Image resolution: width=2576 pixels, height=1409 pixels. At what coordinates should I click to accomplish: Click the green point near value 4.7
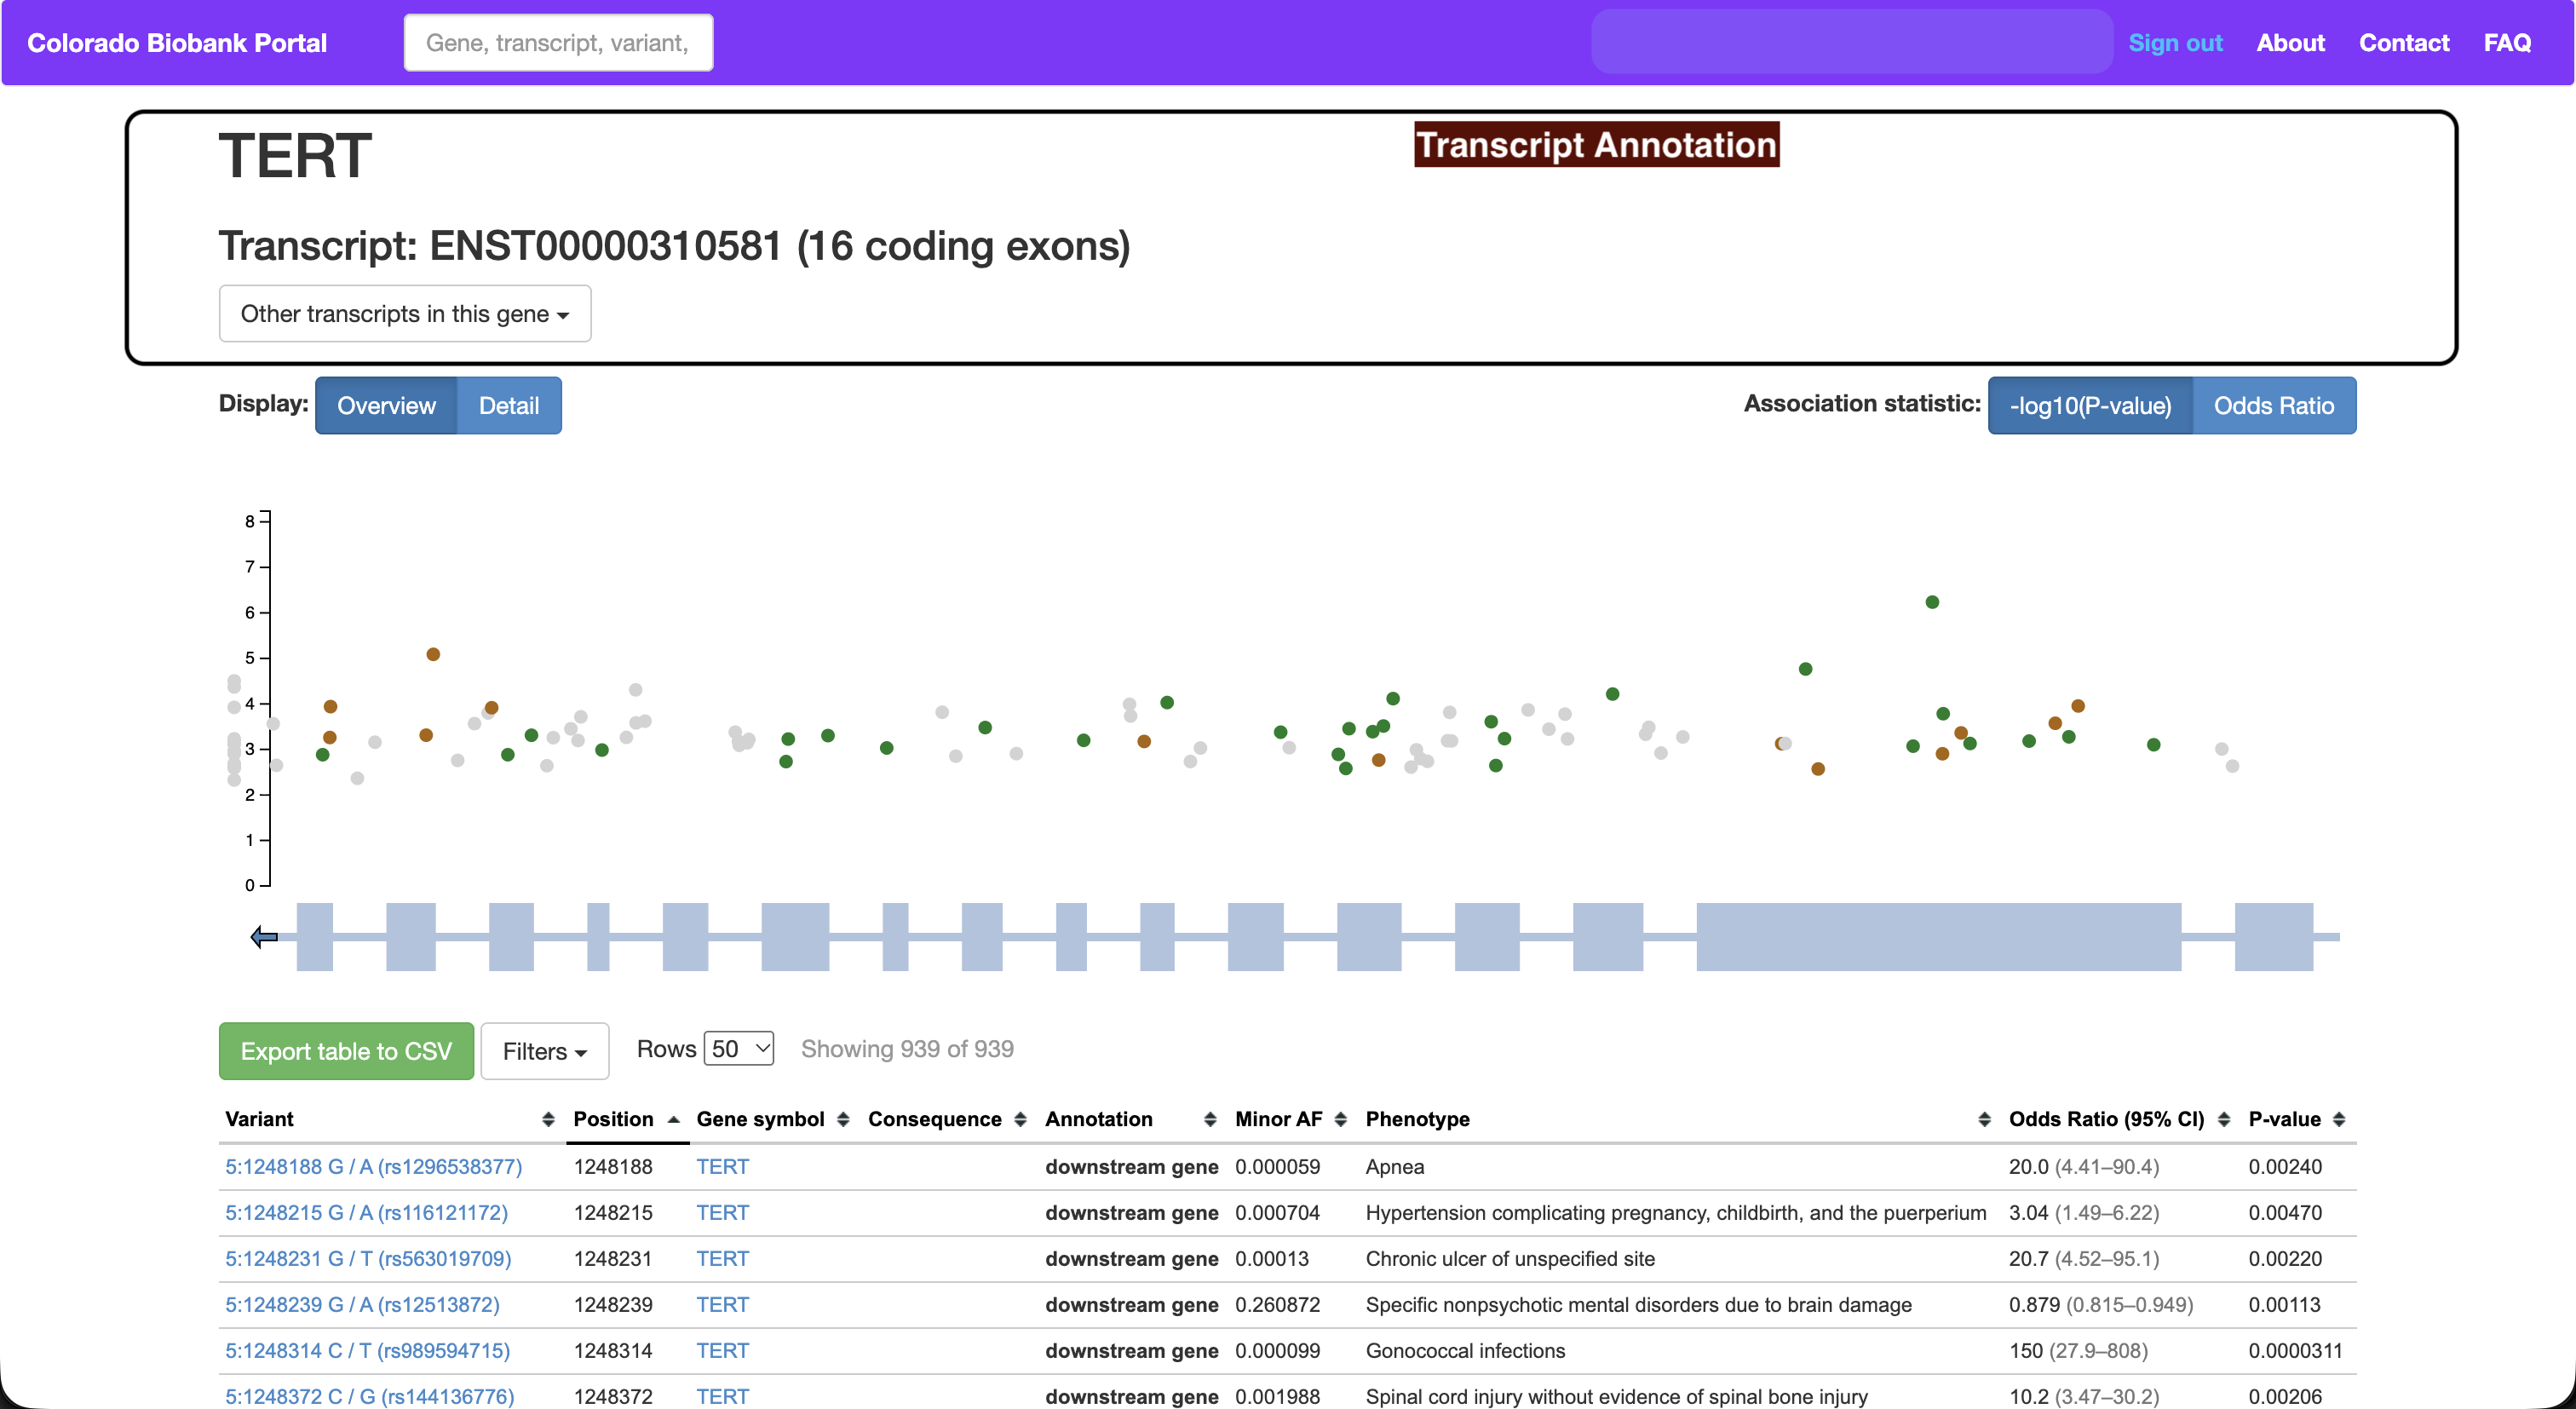(1805, 669)
